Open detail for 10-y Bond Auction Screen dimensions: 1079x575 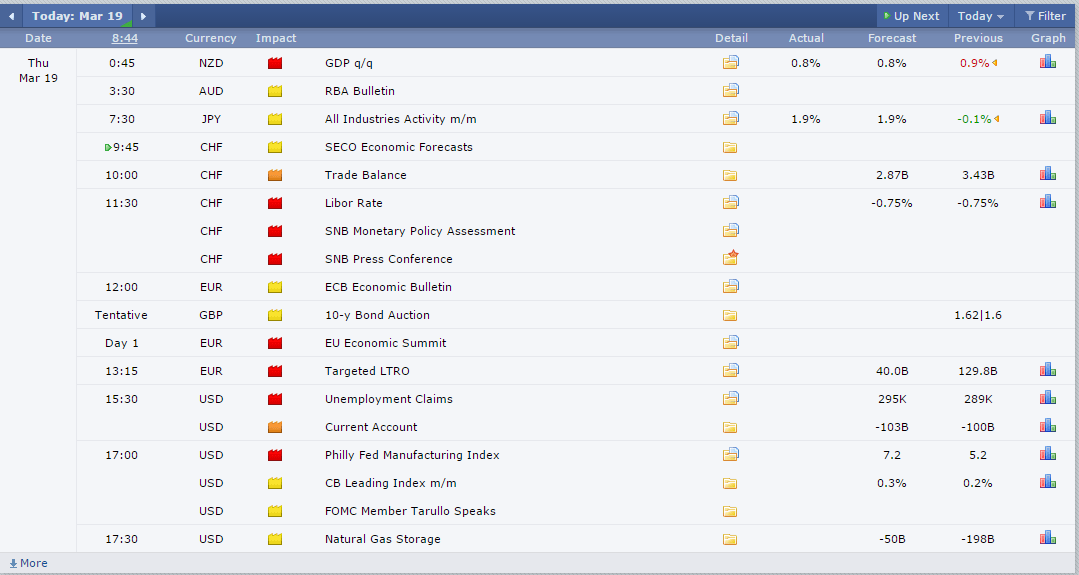(x=730, y=316)
